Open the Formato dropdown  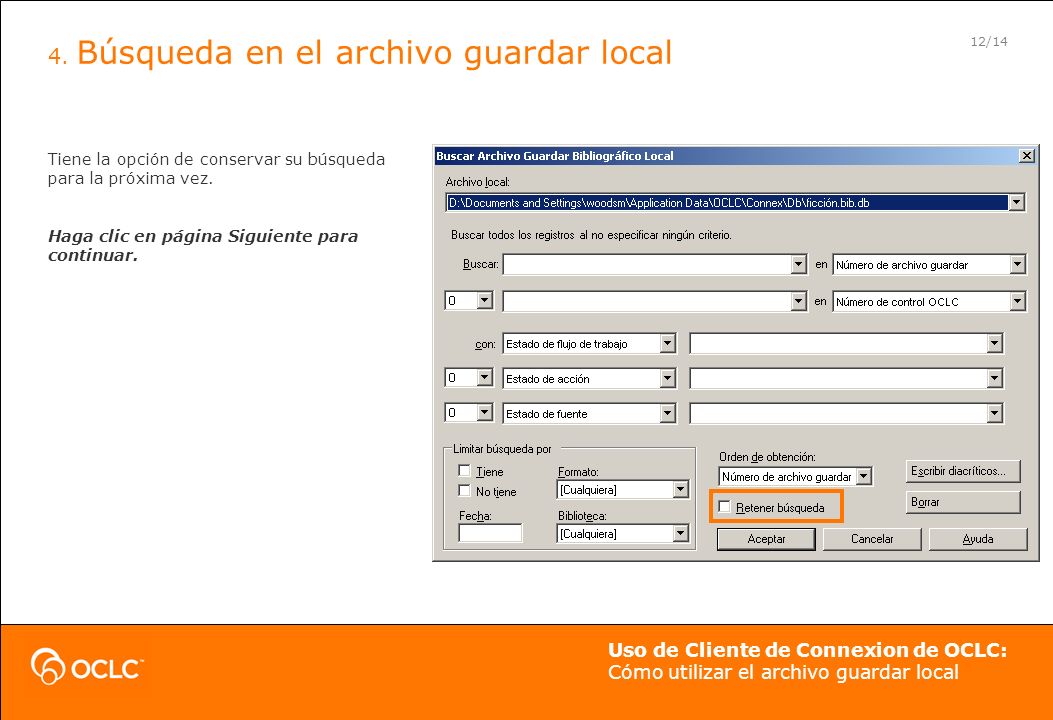click(680, 490)
